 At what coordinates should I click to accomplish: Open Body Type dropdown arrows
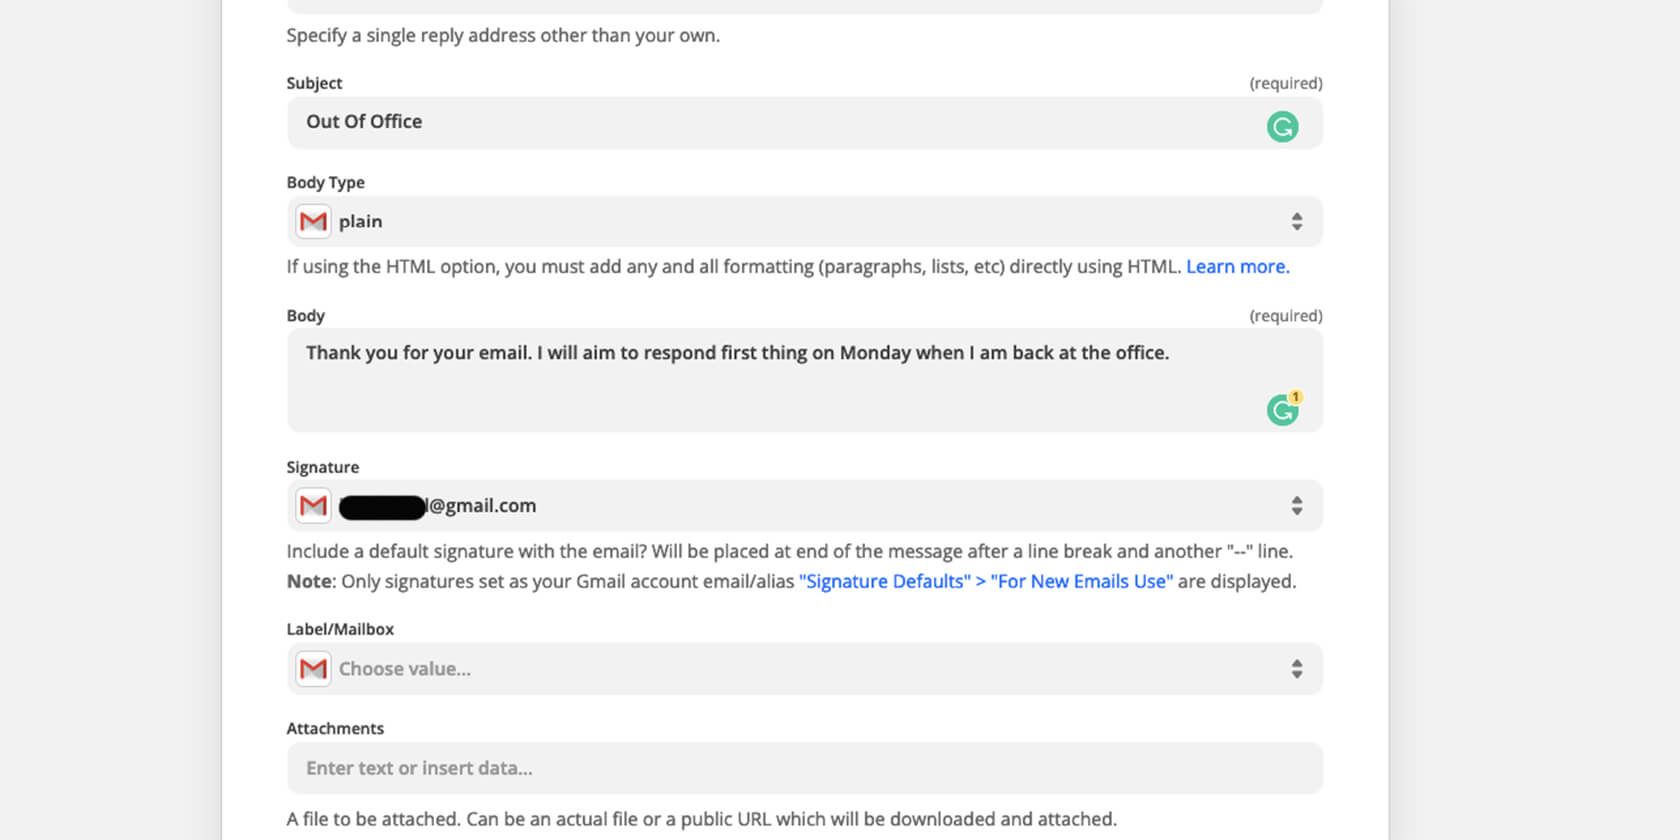1296,221
